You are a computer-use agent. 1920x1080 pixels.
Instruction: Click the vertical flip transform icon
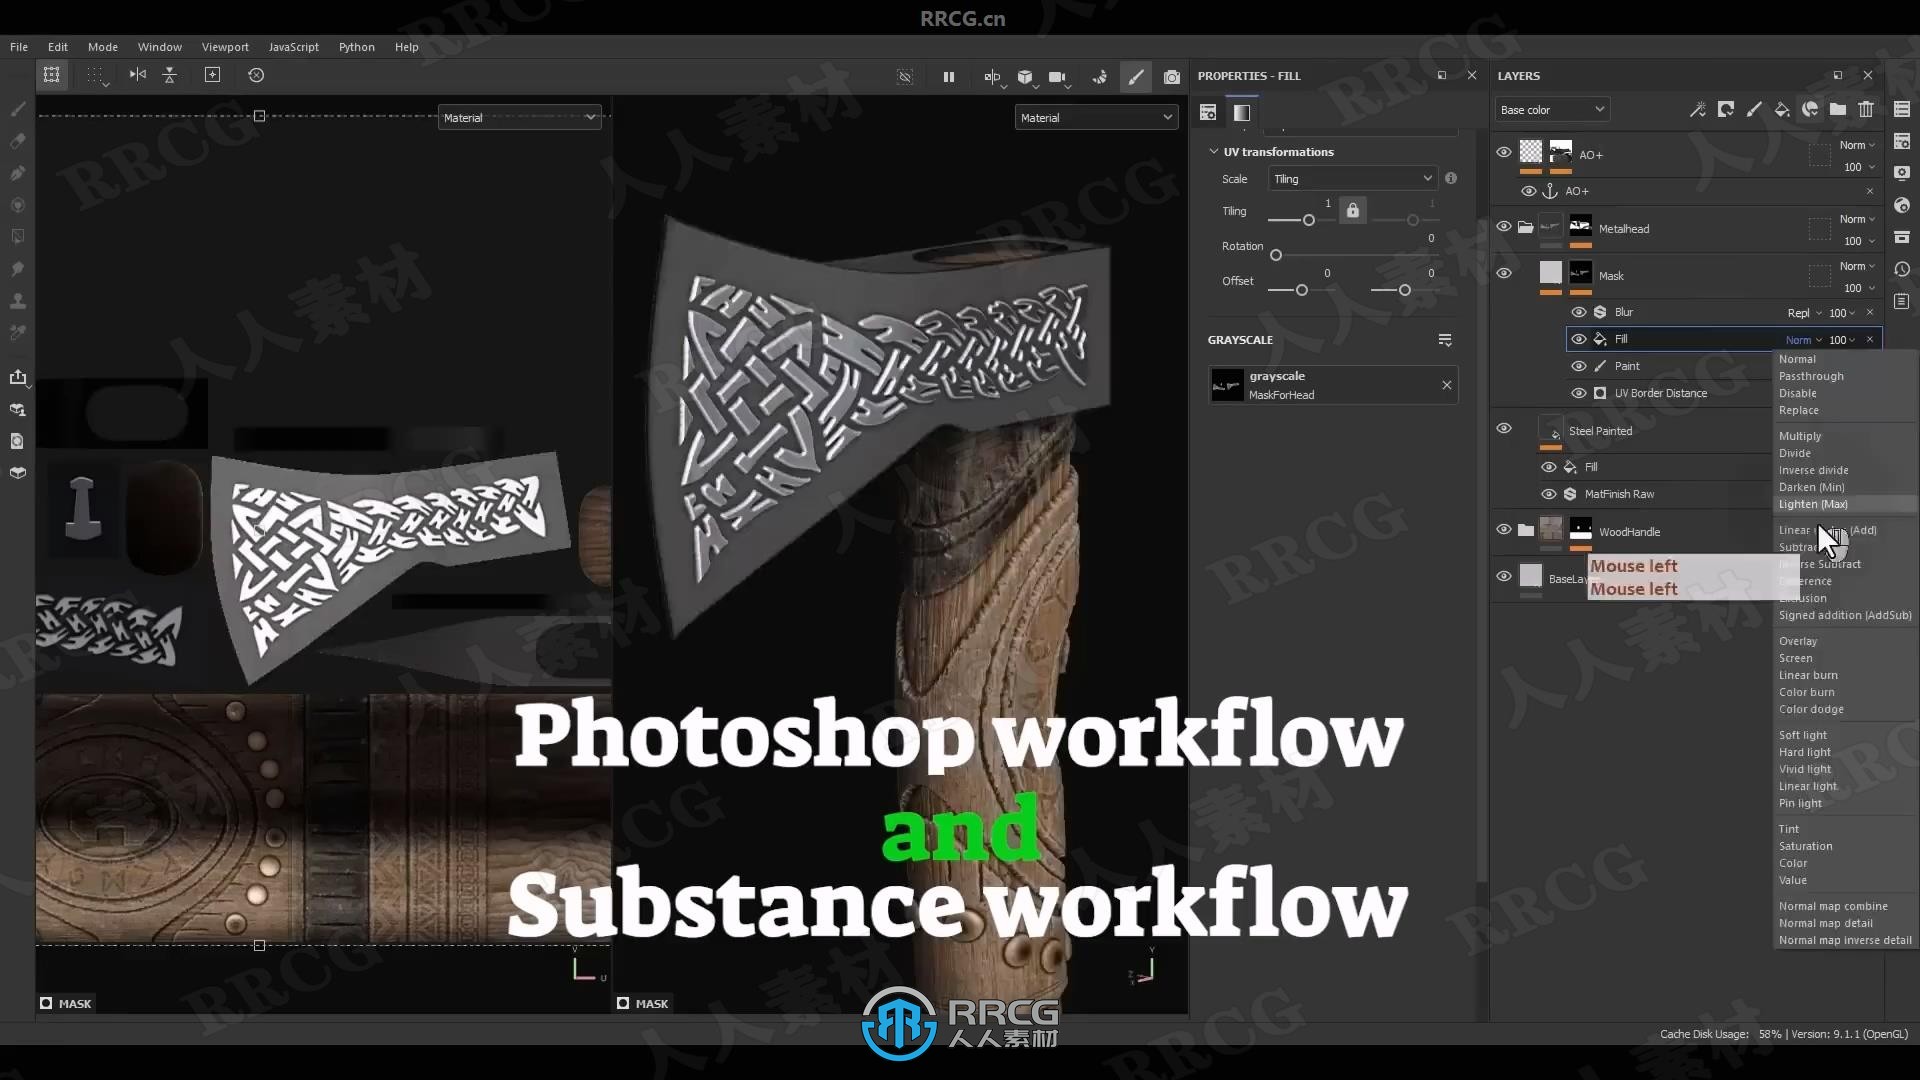coord(170,75)
